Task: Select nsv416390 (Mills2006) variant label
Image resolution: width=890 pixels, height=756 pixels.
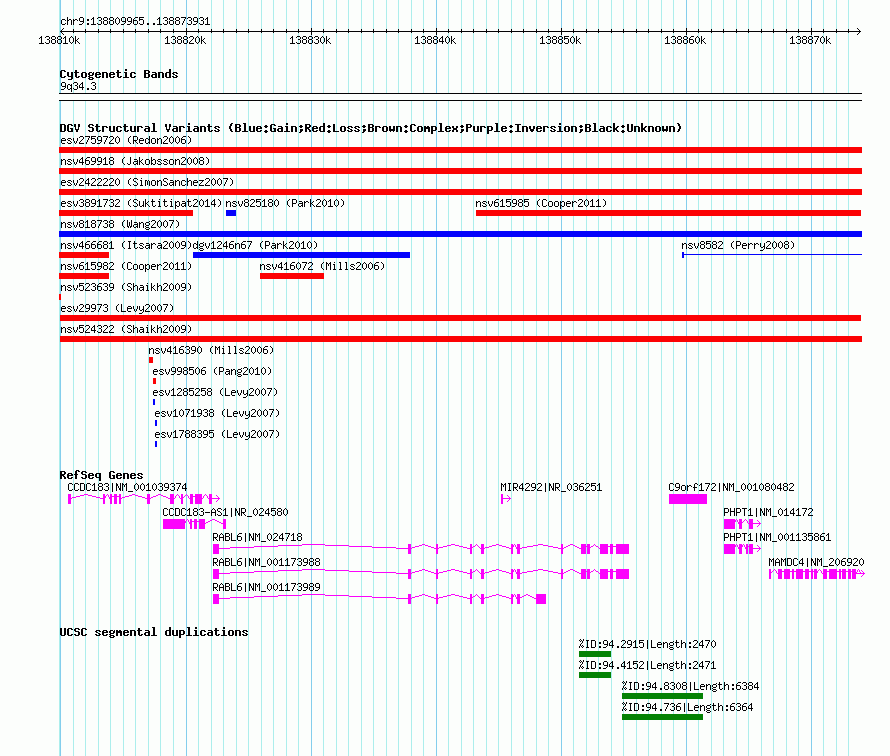Action: (211, 350)
